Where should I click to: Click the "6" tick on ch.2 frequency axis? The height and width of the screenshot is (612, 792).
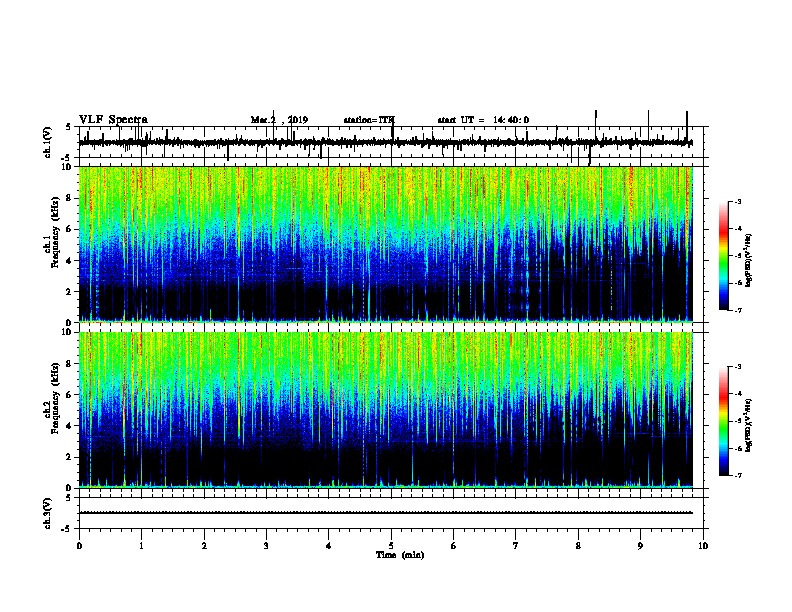pyautogui.click(x=69, y=394)
